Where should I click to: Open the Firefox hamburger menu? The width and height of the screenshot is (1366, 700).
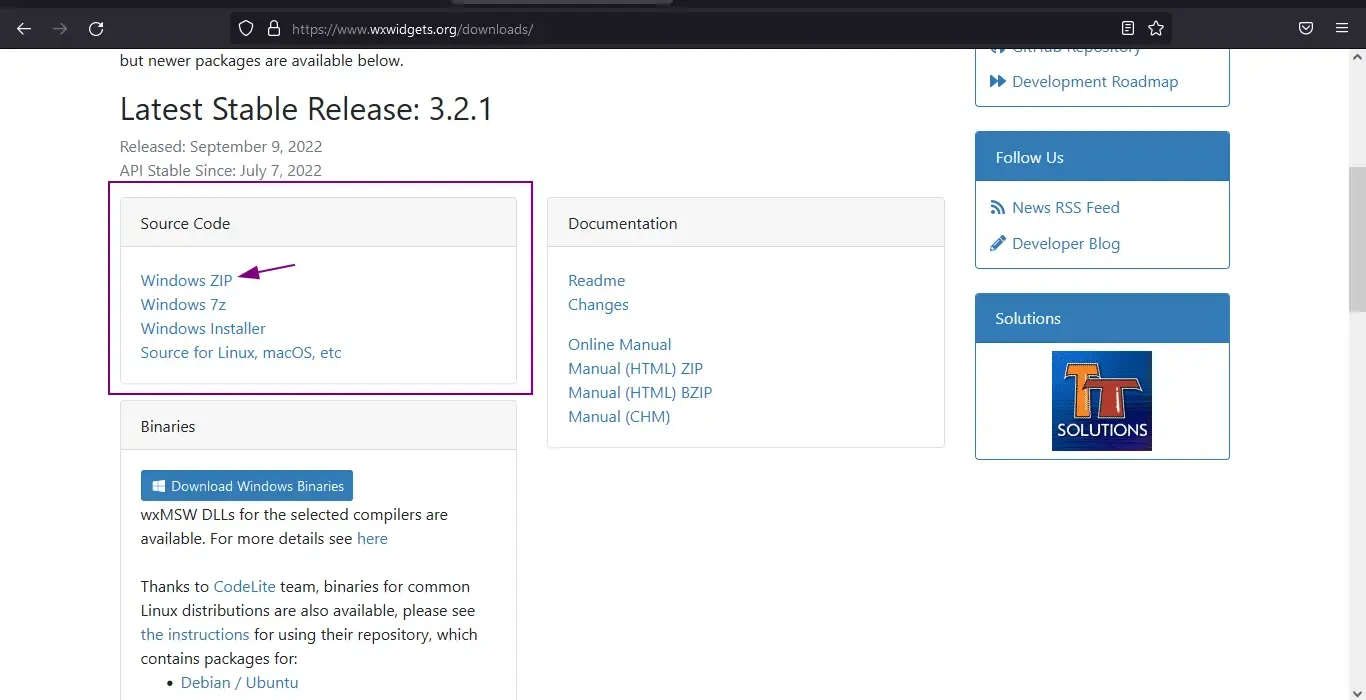pyautogui.click(x=1342, y=29)
